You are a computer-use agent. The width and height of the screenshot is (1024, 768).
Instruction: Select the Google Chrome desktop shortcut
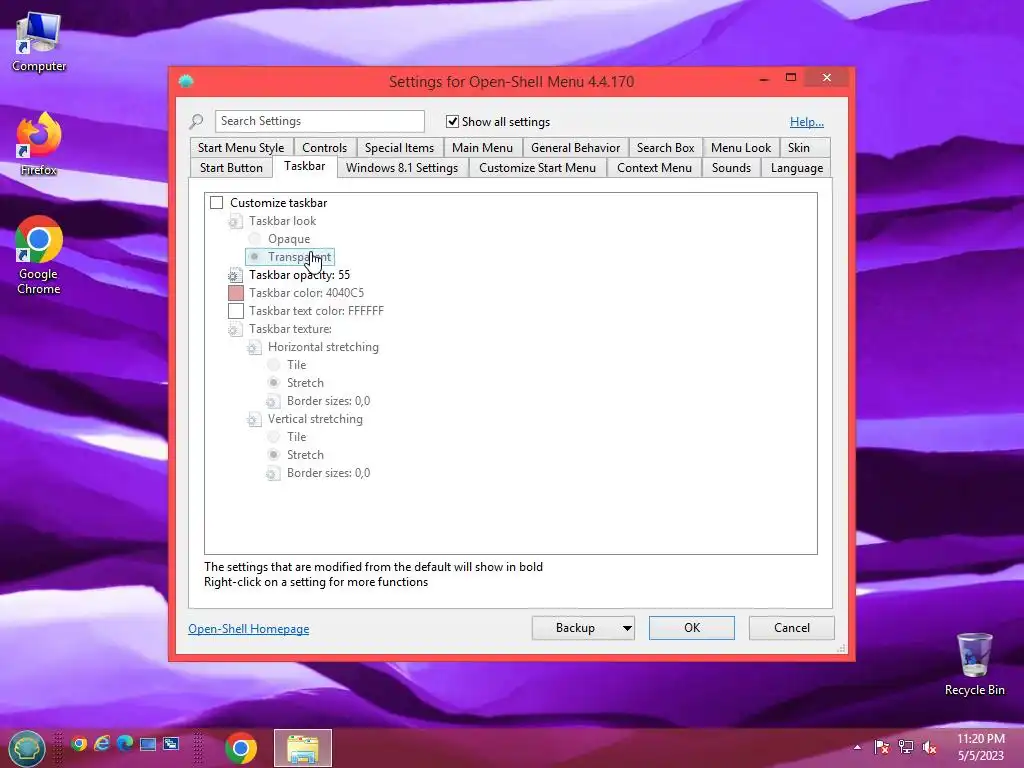pos(39,255)
